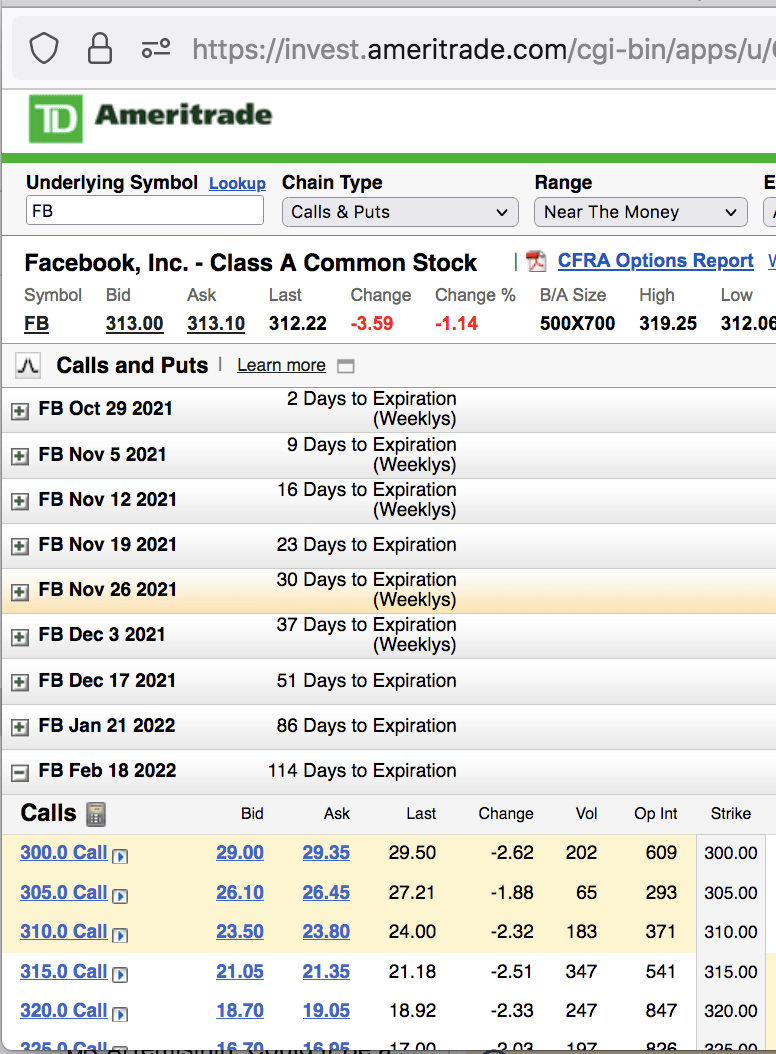Click the 319.25 High value
The height and width of the screenshot is (1054, 776).
pos(668,324)
